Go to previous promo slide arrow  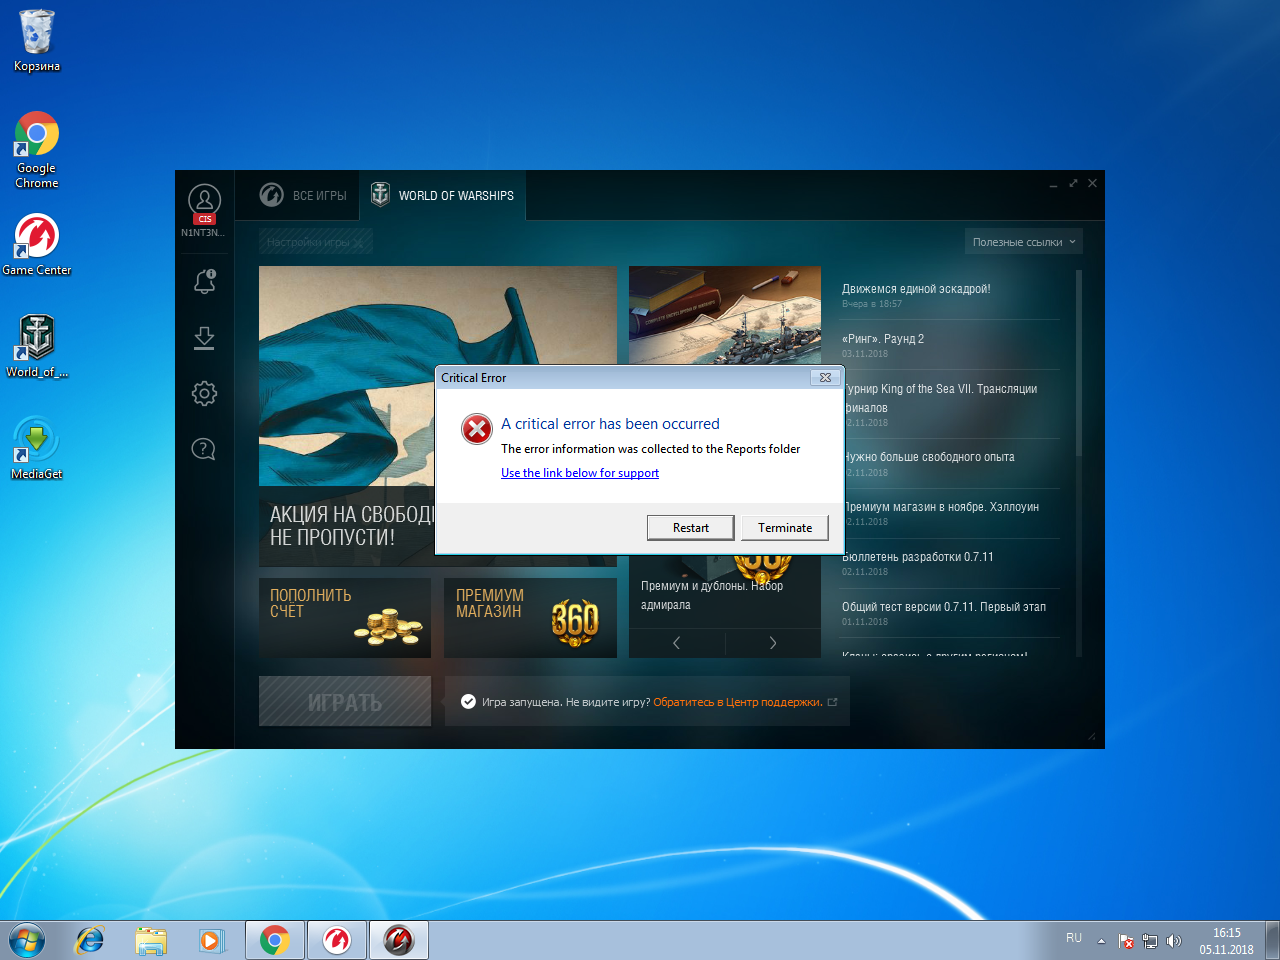[x=677, y=643]
